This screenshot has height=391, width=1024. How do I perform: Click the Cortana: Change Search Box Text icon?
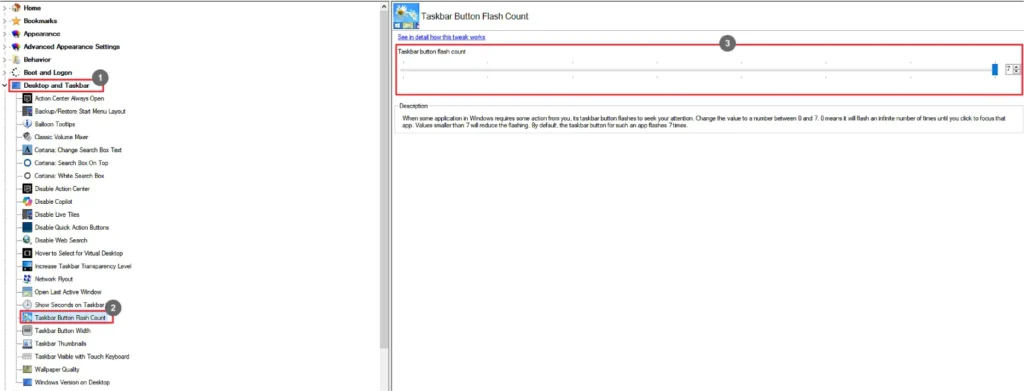point(27,150)
